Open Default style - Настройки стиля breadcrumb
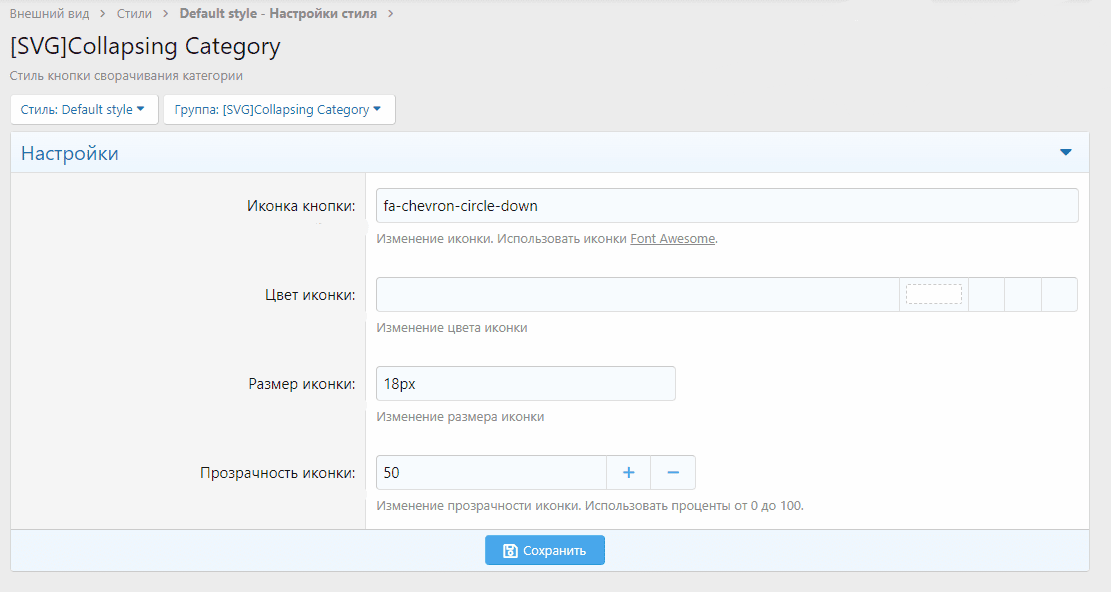The height and width of the screenshot is (592, 1111). point(277,13)
